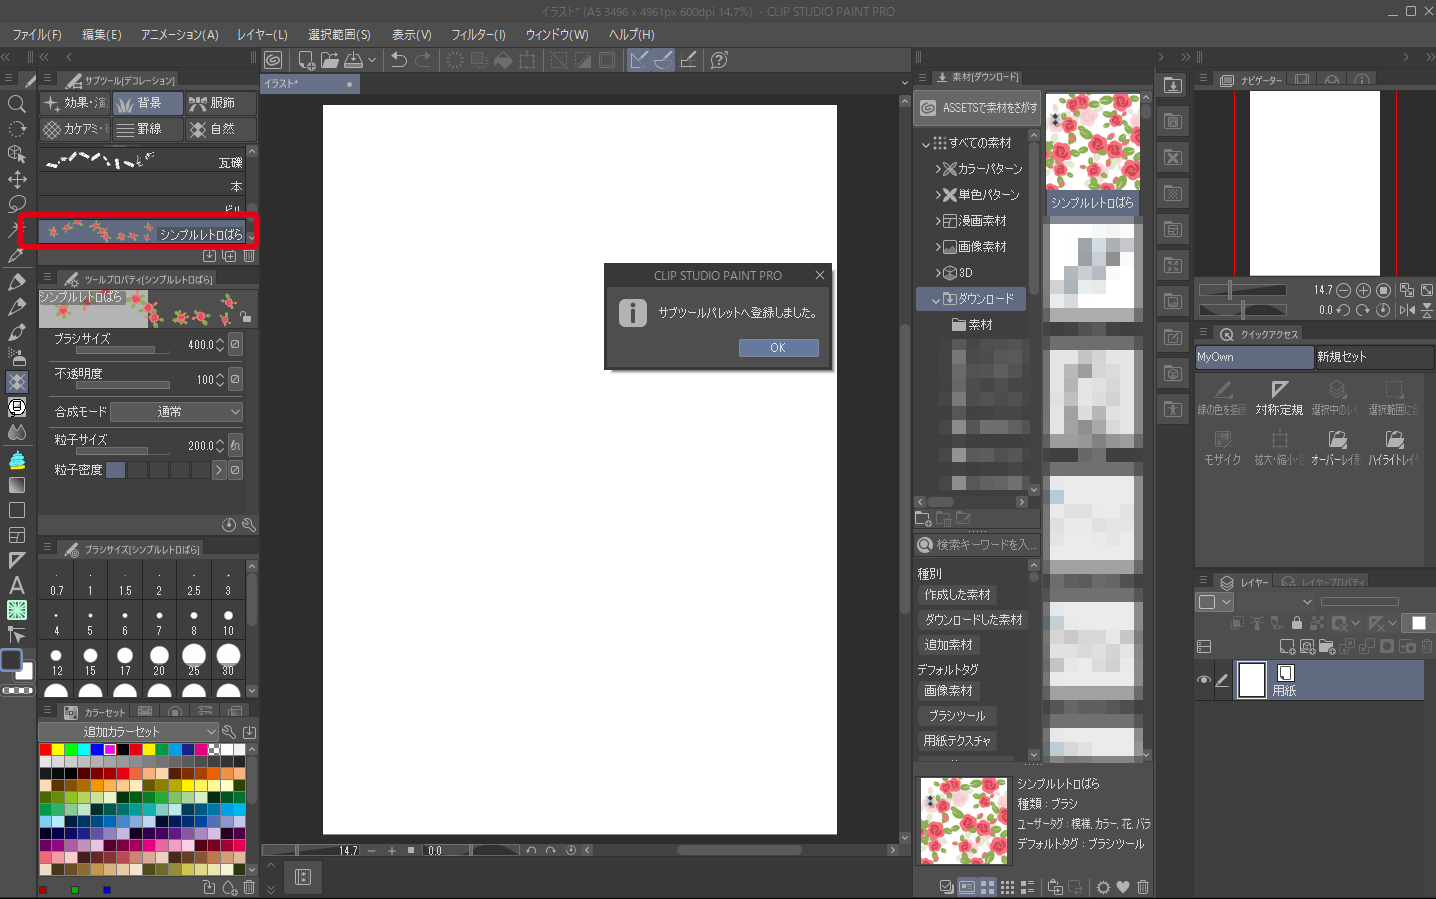Open the 追加カラーセット dropdown
Image resolution: width=1436 pixels, height=899 pixels.
(128, 732)
